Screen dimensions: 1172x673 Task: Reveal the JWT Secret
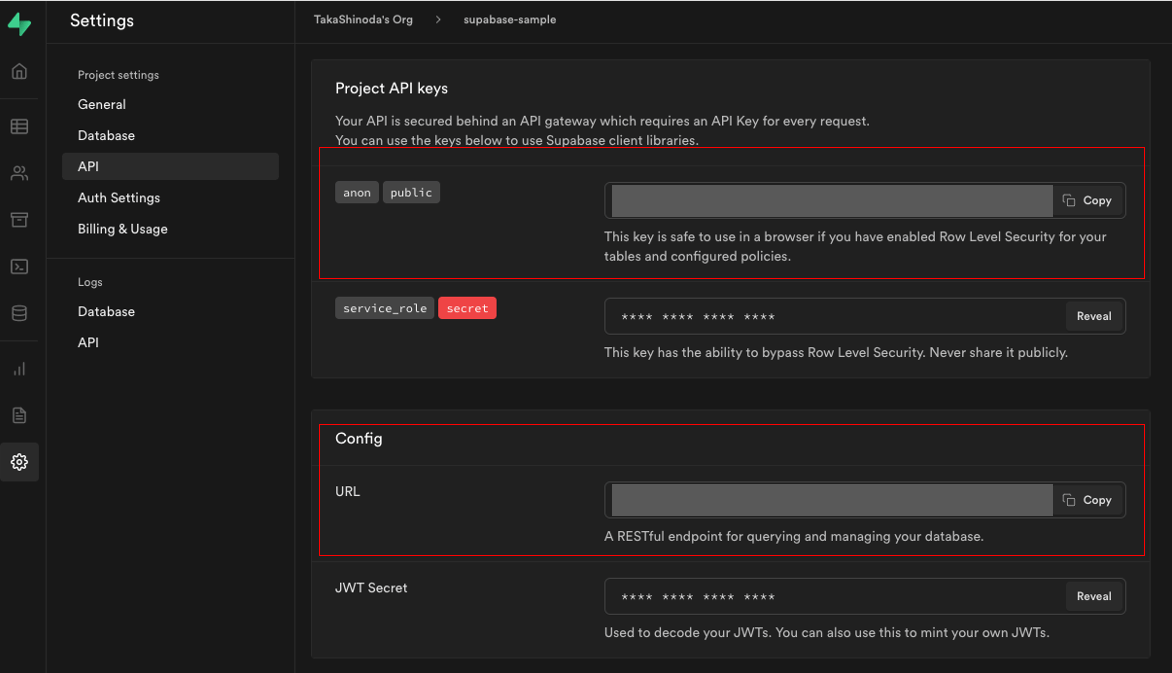point(1094,597)
